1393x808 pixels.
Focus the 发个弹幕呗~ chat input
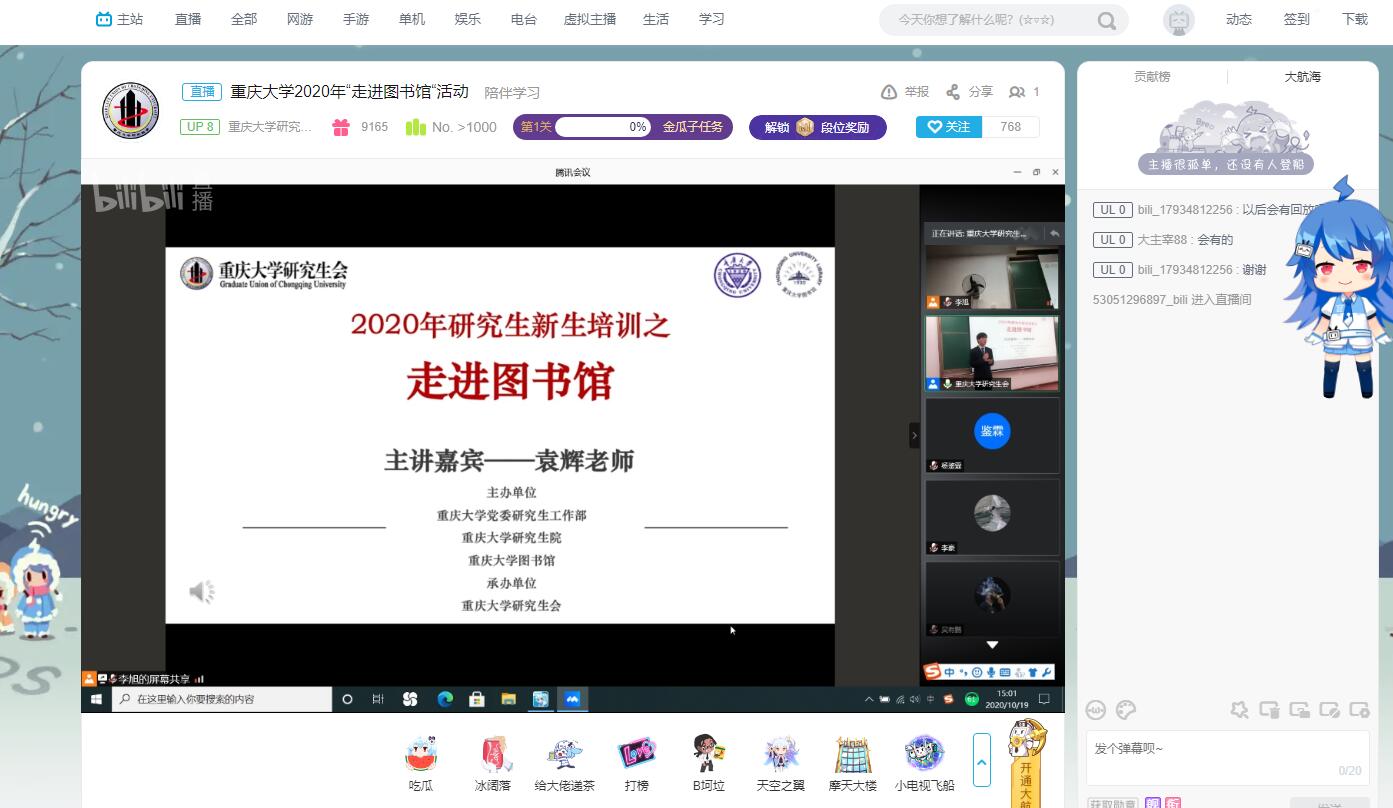[x=1227, y=758]
